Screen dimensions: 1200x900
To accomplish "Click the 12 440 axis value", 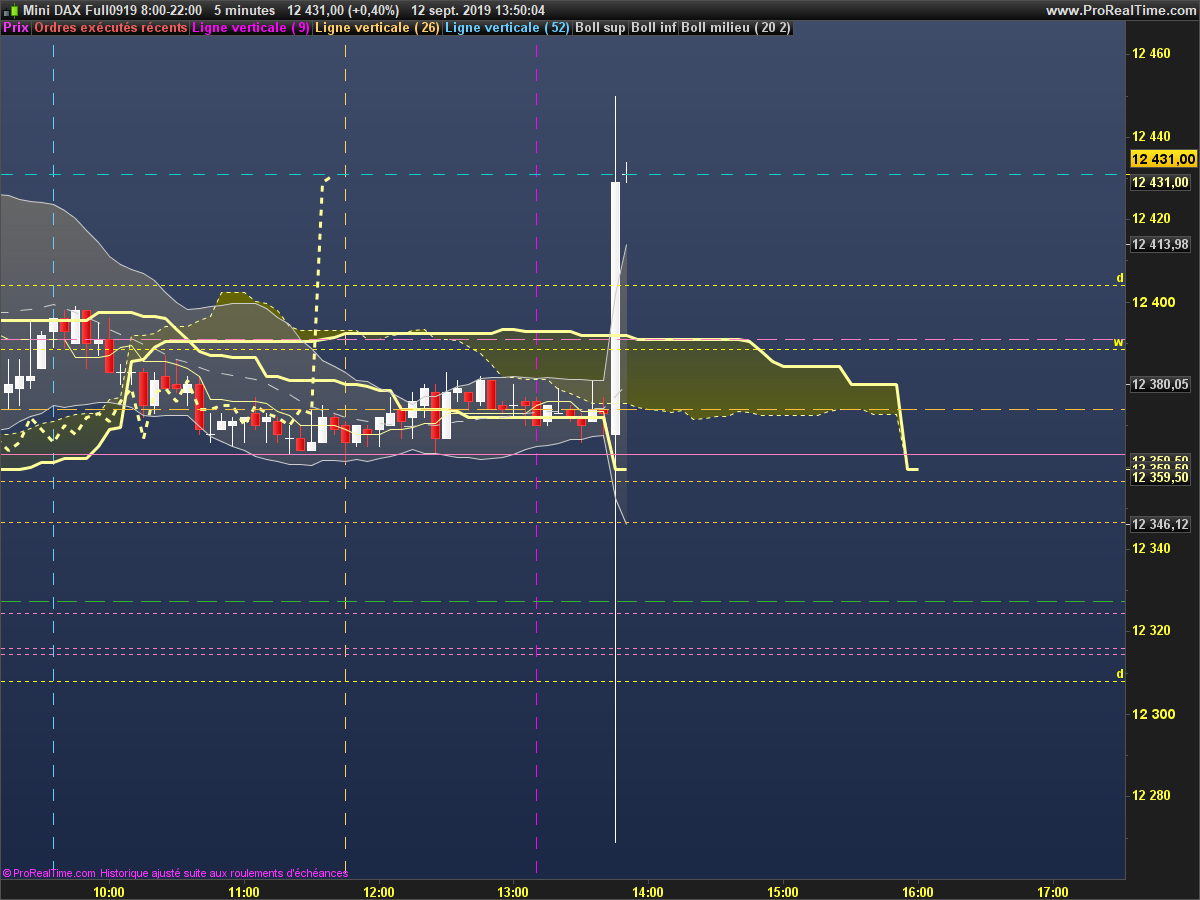I will tap(1151, 136).
